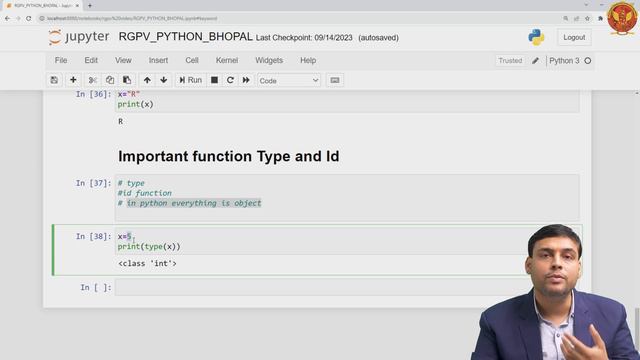Click the Logout button
640x360 pixels.
(574, 37)
